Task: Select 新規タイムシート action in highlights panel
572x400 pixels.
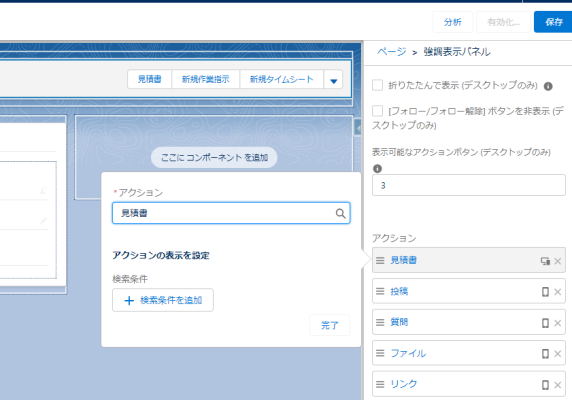Action: (x=281, y=79)
